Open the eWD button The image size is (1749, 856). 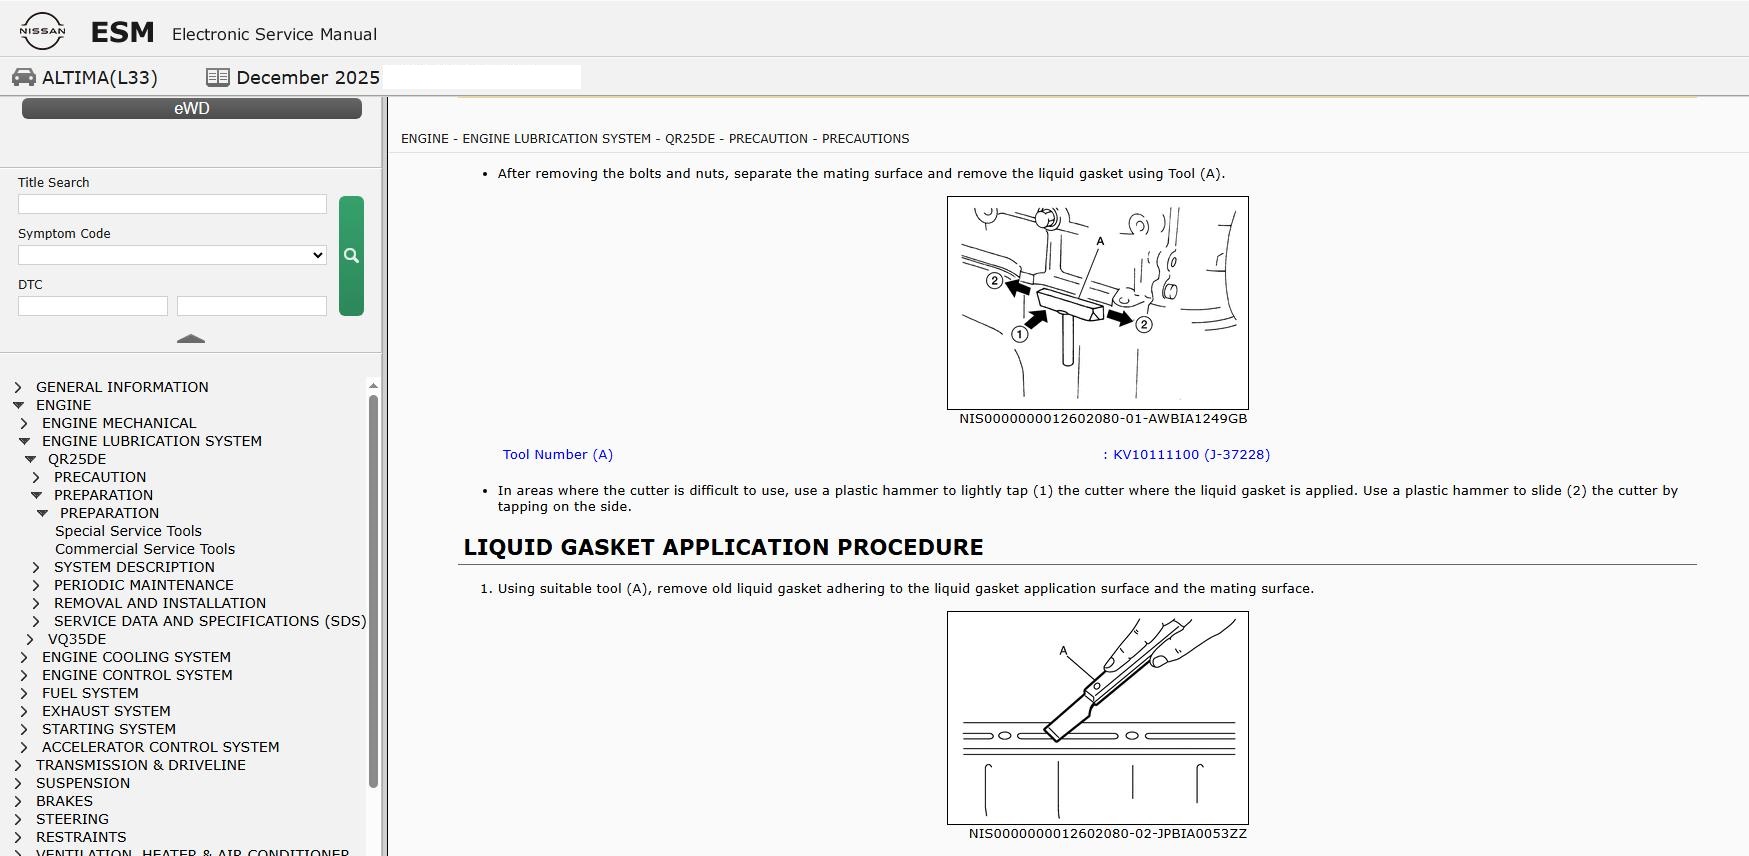pos(192,108)
